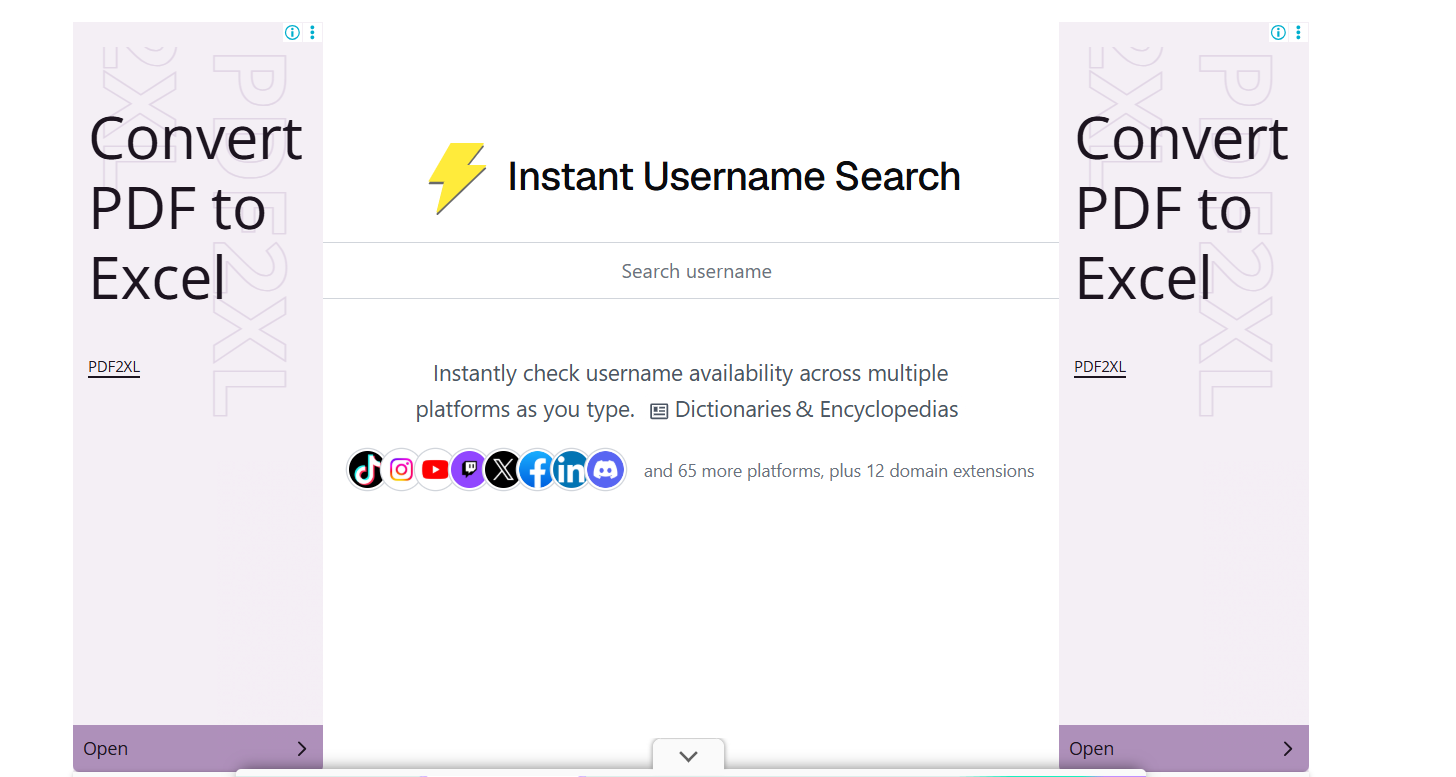This screenshot has height=777, width=1456.
Task: Click the Facebook platform icon
Action: 537,470
